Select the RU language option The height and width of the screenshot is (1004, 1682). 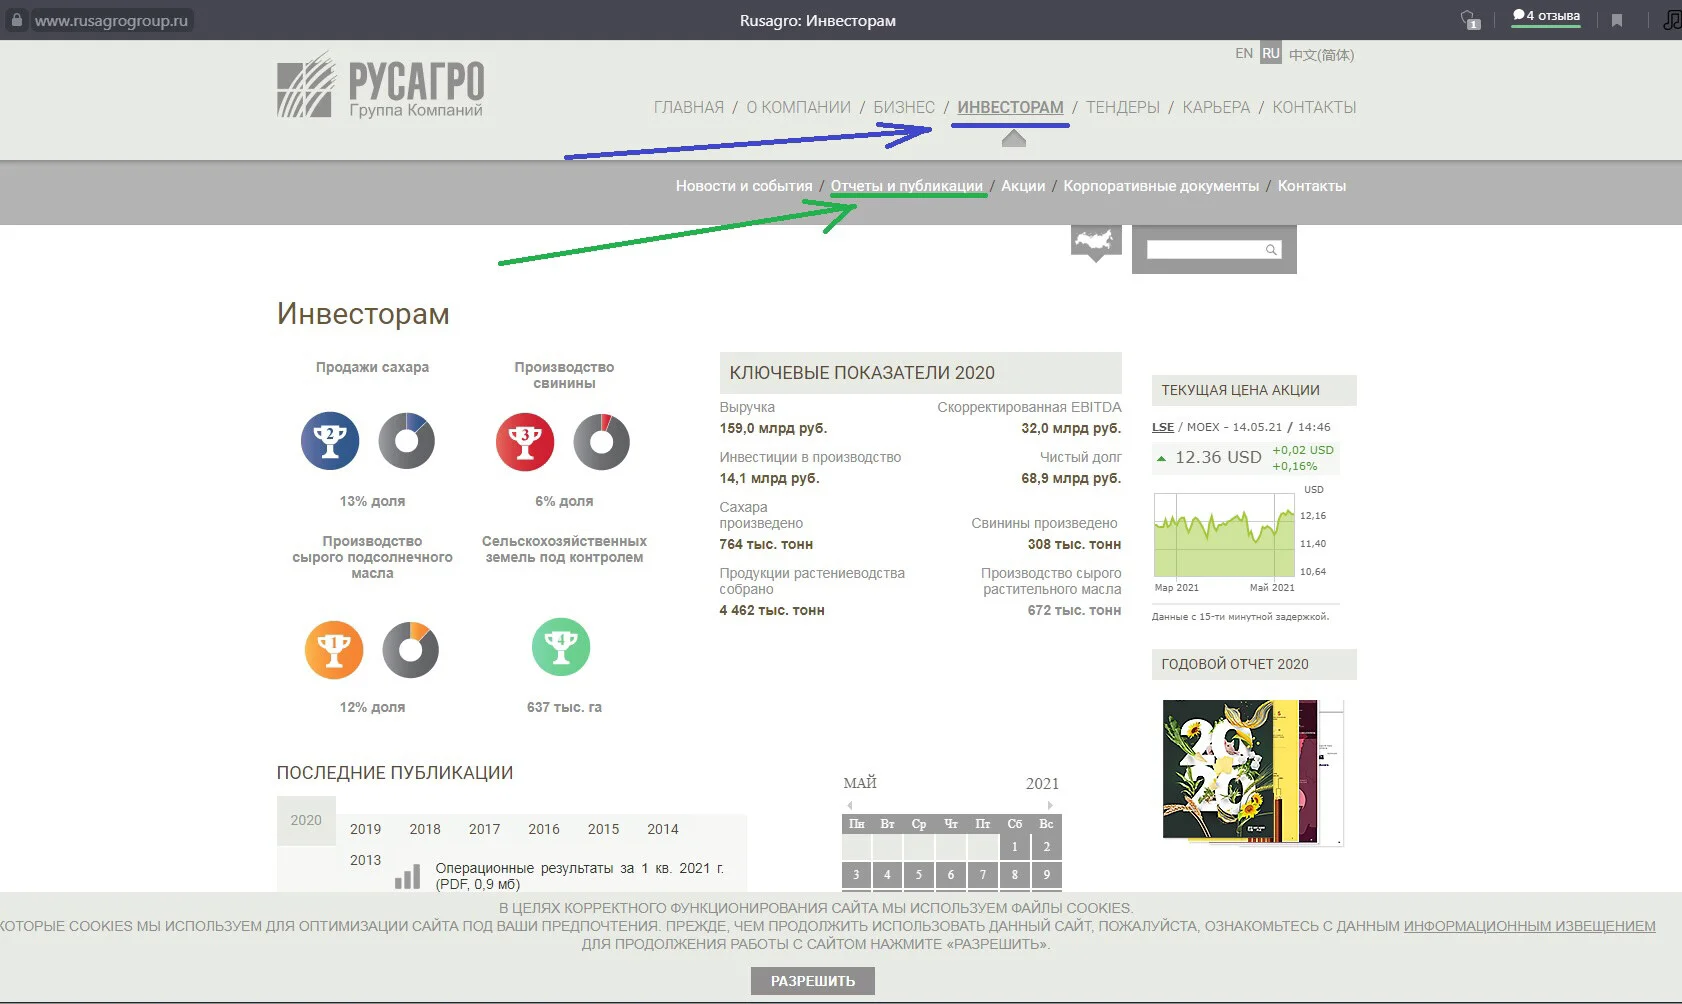coord(1270,53)
